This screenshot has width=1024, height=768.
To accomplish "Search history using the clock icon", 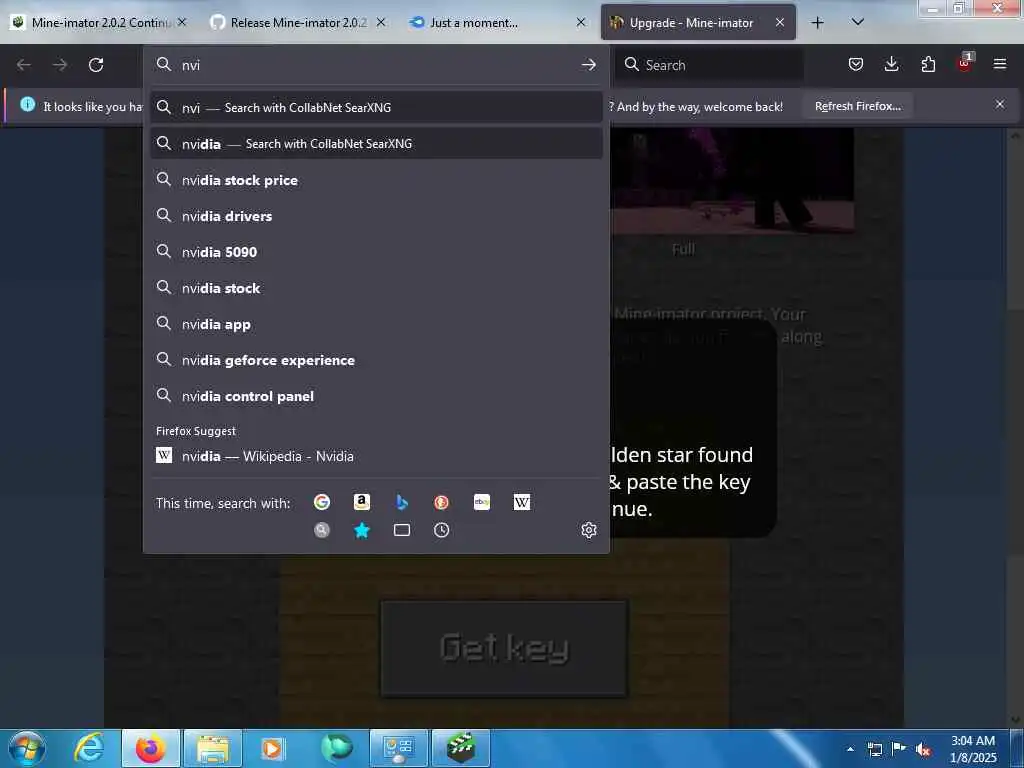I will pos(441,530).
